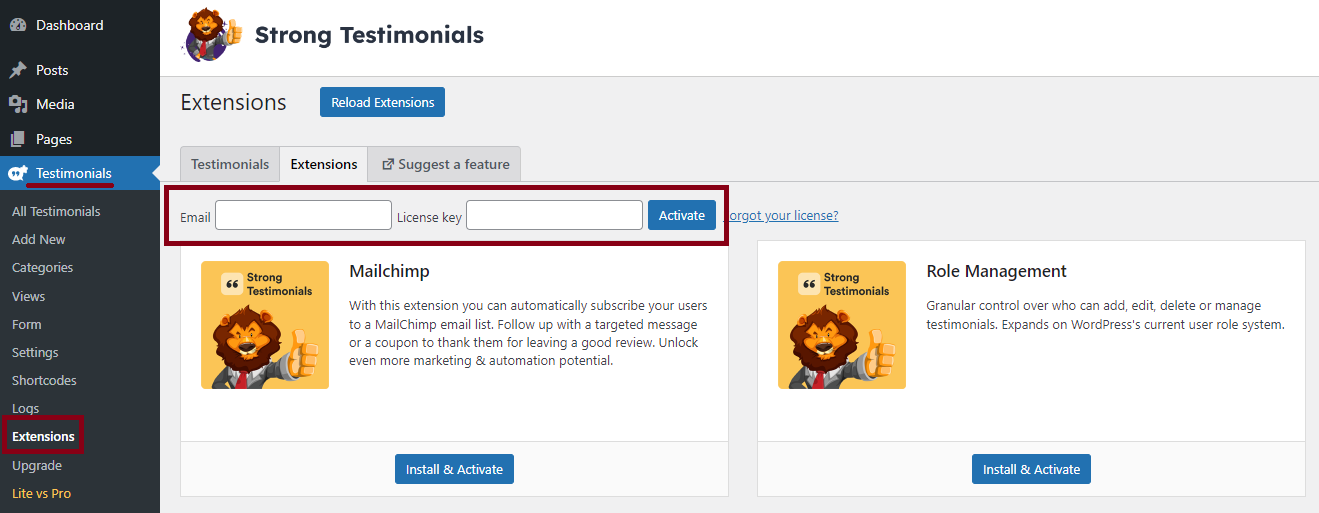Screen dimensions: 1319x513
Task: Click the Reload Extensions button
Action: [382, 102]
